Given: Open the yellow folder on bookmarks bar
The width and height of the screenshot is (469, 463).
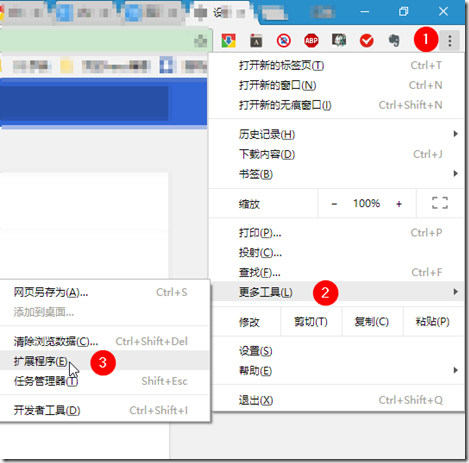Looking at the screenshot, I should (x=67, y=66).
